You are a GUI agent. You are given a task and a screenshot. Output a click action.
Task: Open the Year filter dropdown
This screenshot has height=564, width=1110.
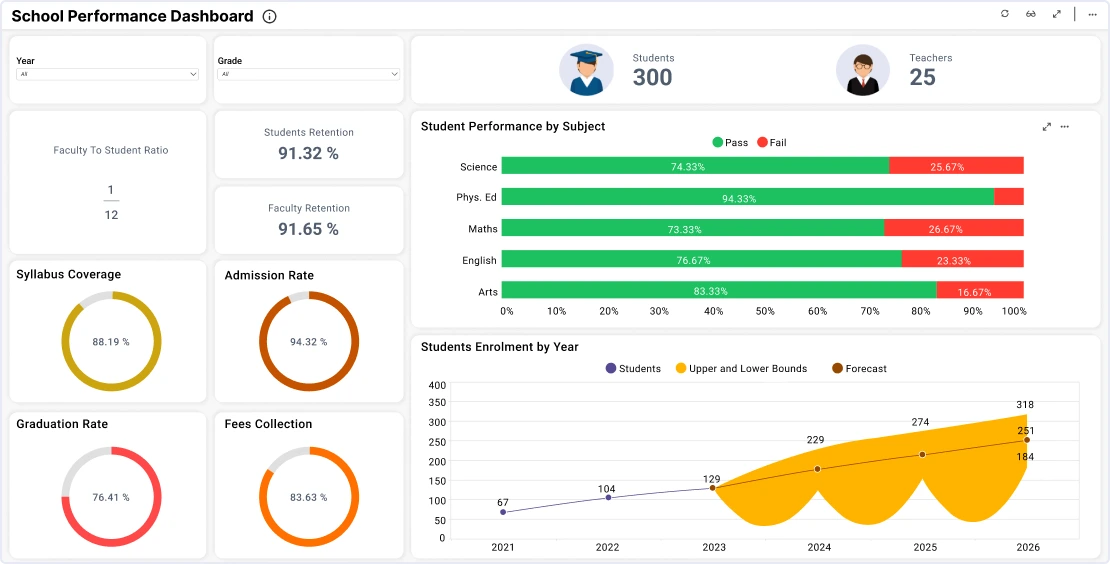108,74
